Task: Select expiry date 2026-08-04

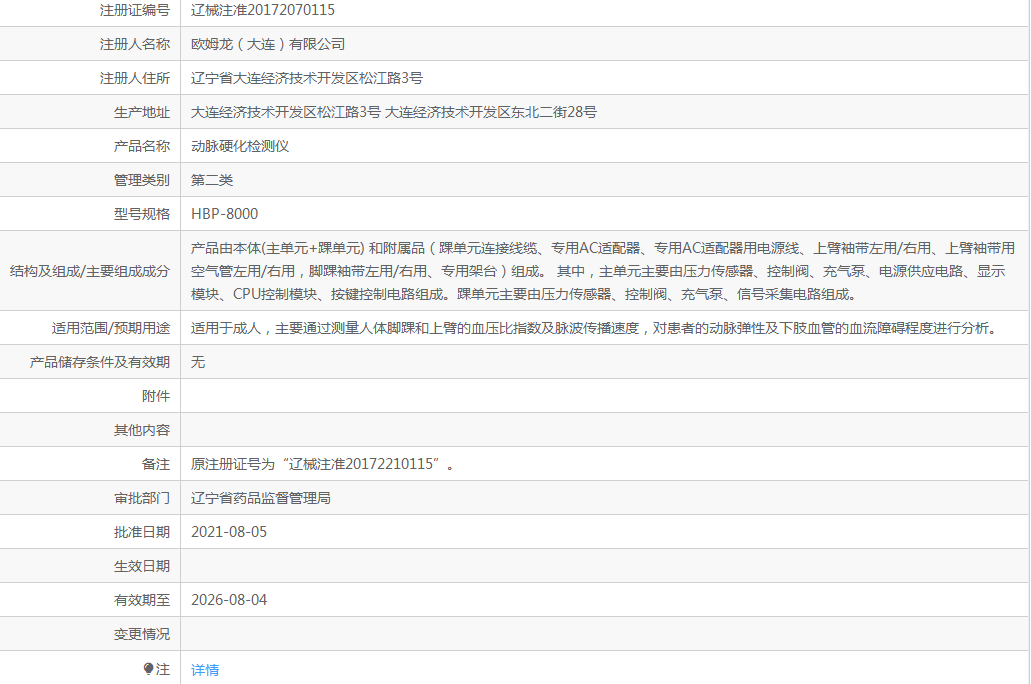Action: coord(227,599)
